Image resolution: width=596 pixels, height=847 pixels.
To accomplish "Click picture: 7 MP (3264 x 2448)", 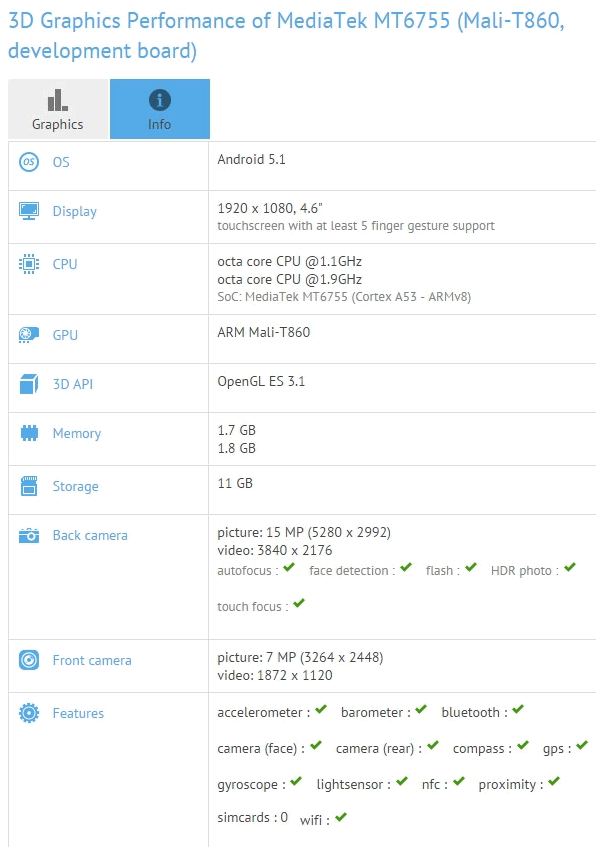I will point(300,657).
